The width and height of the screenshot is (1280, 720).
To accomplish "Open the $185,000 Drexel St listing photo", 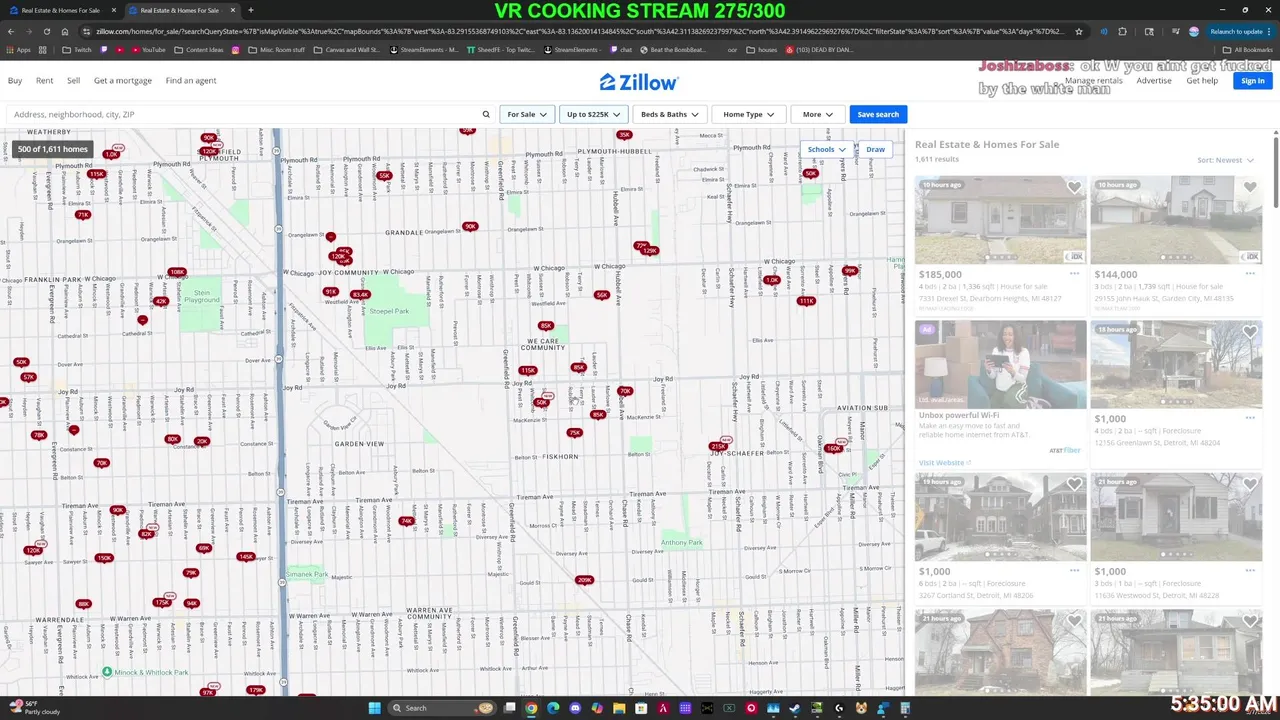I will point(1000,220).
